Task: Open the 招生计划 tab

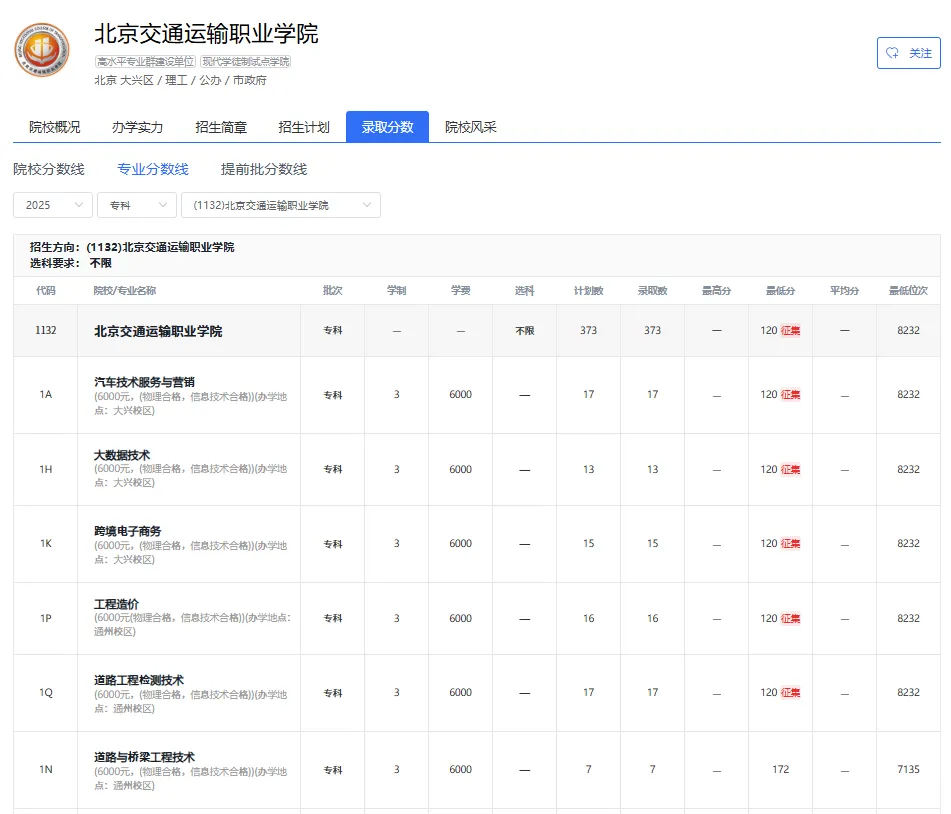Action: click(x=304, y=127)
